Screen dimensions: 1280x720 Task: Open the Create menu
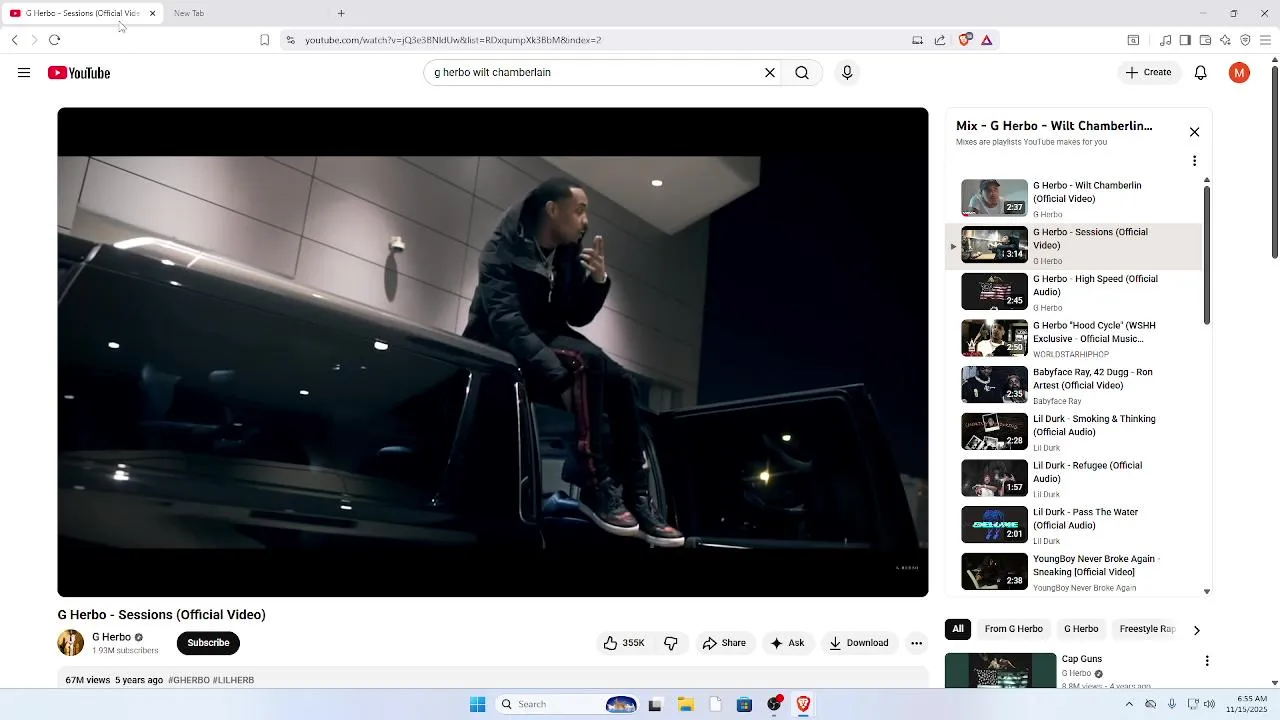tap(1148, 72)
